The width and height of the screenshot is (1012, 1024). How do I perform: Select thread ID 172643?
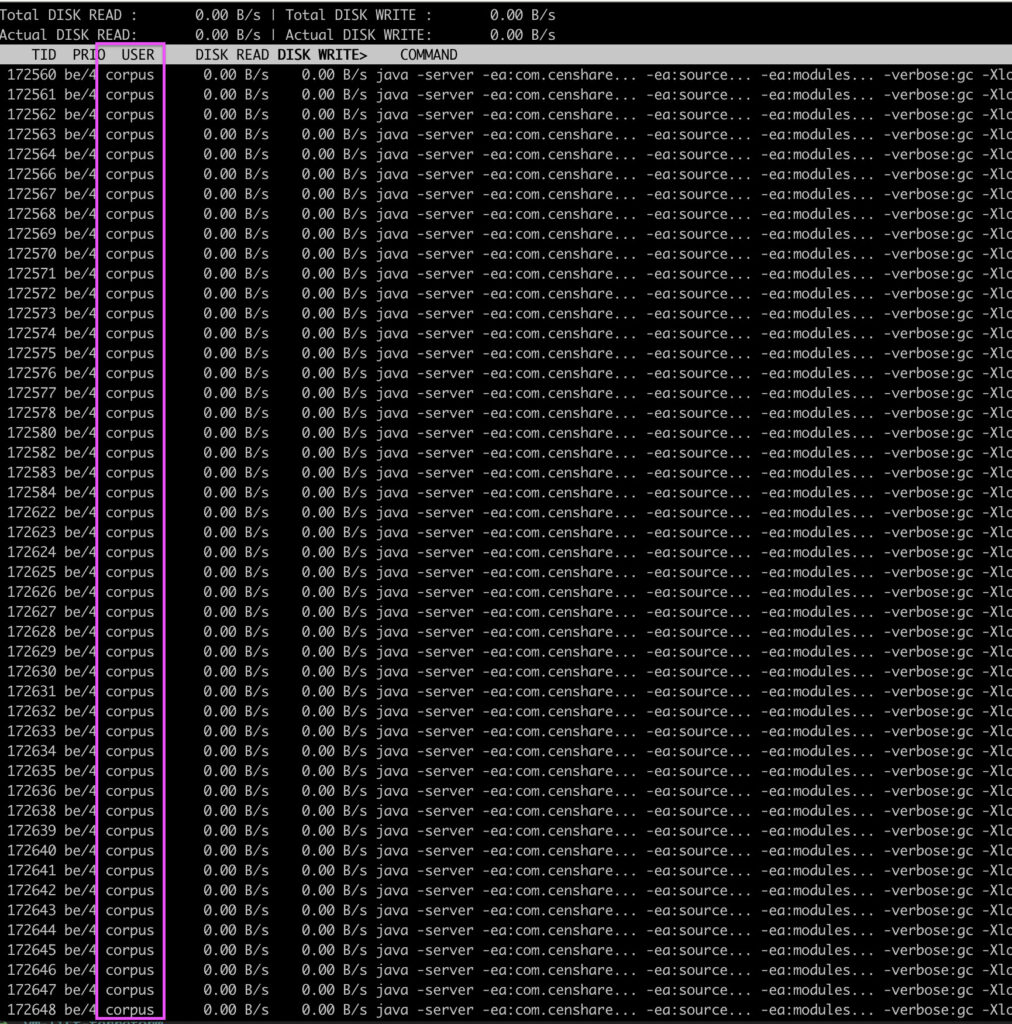32,911
